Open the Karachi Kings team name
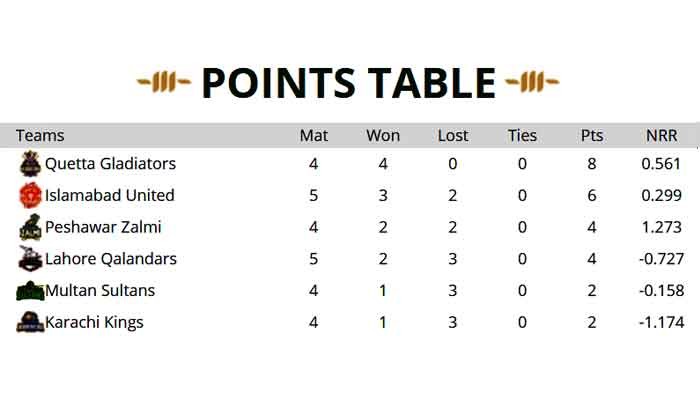The height and width of the screenshot is (400, 700). pos(94,323)
